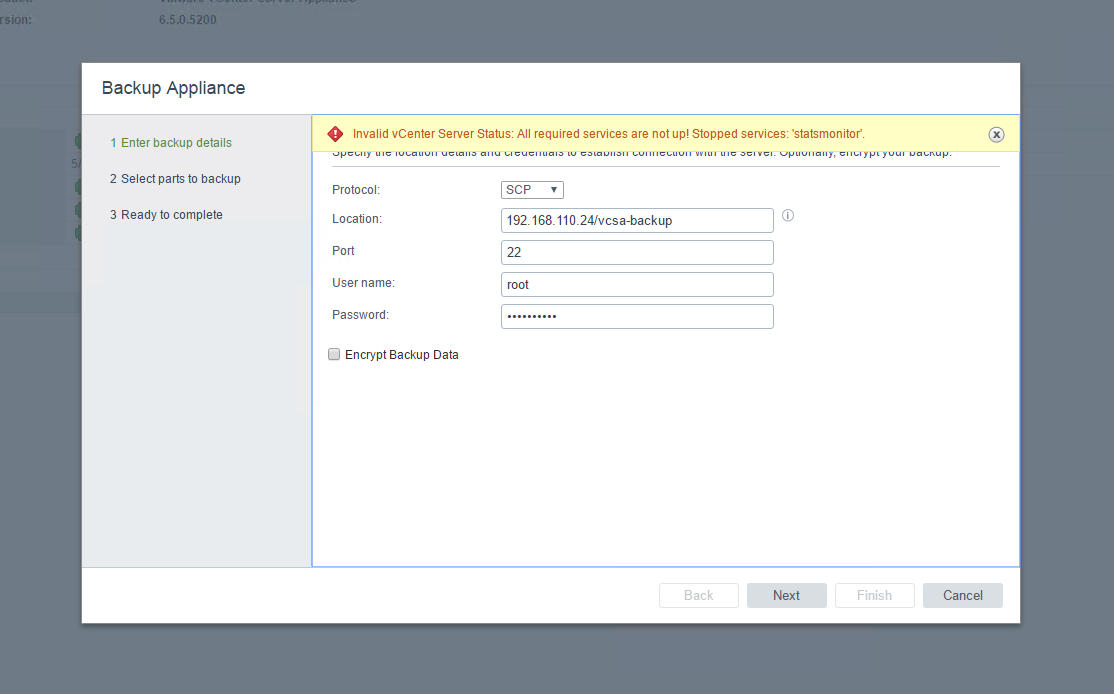Viewport: 1114px width, 694px height.
Task: Click the Backup Appliance dialog title
Action: [x=173, y=88]
